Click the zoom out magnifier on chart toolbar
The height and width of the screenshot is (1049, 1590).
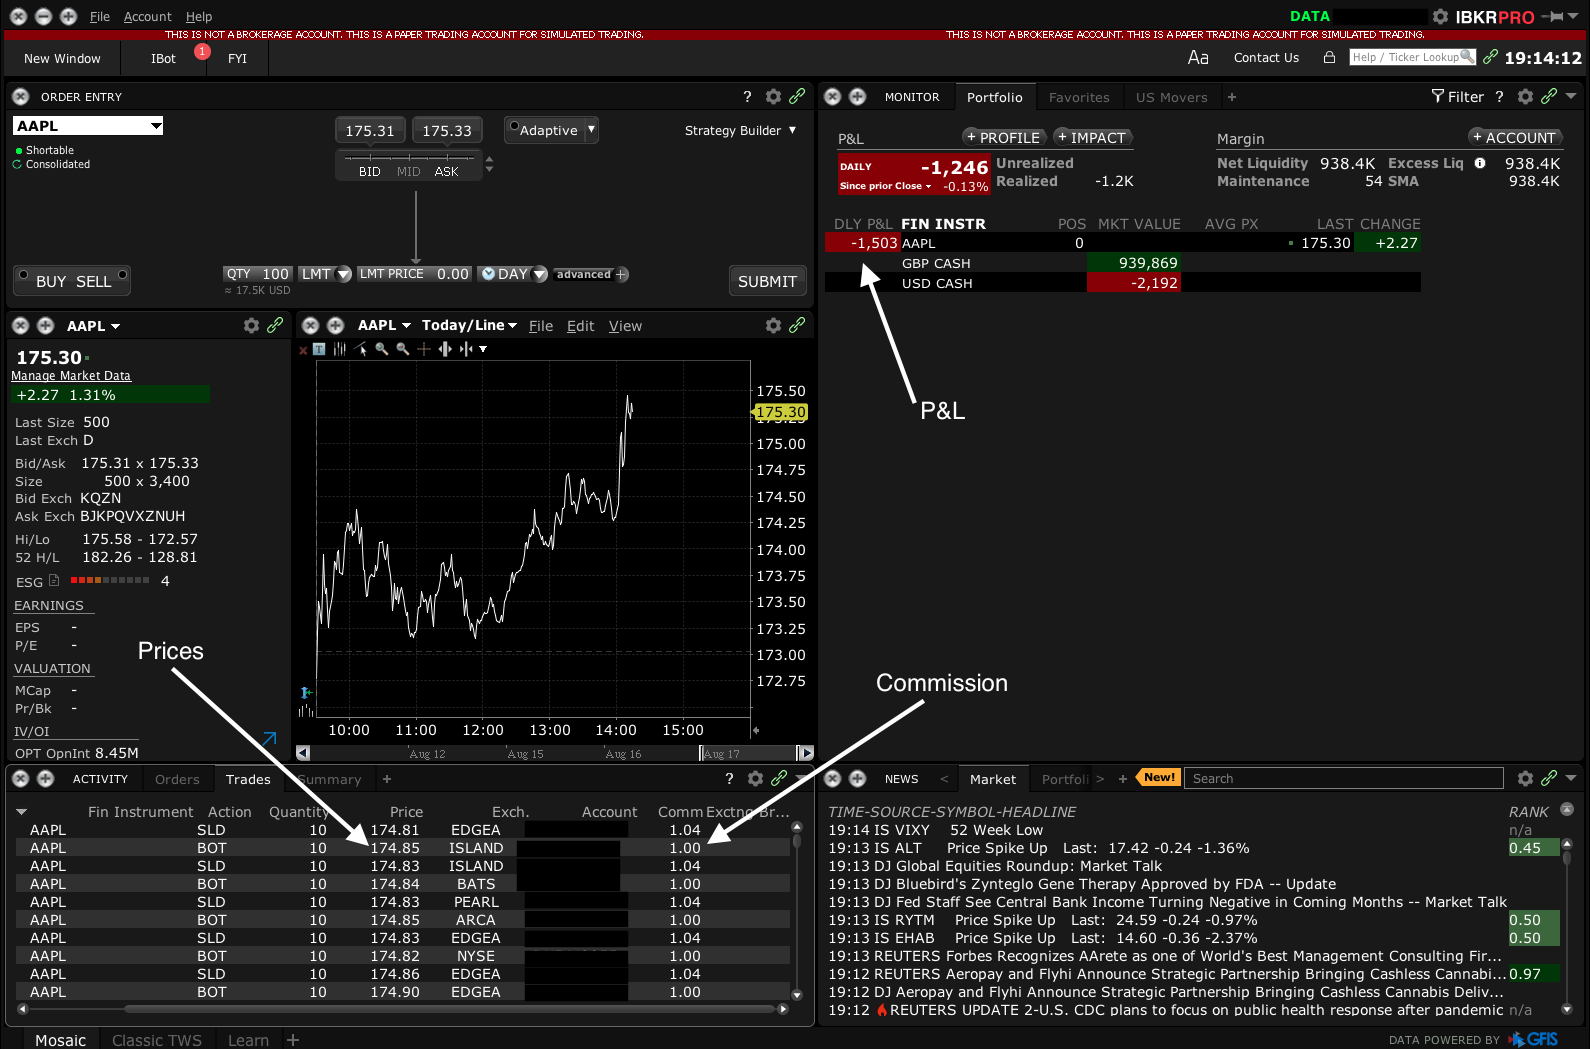tap(402, 349)
